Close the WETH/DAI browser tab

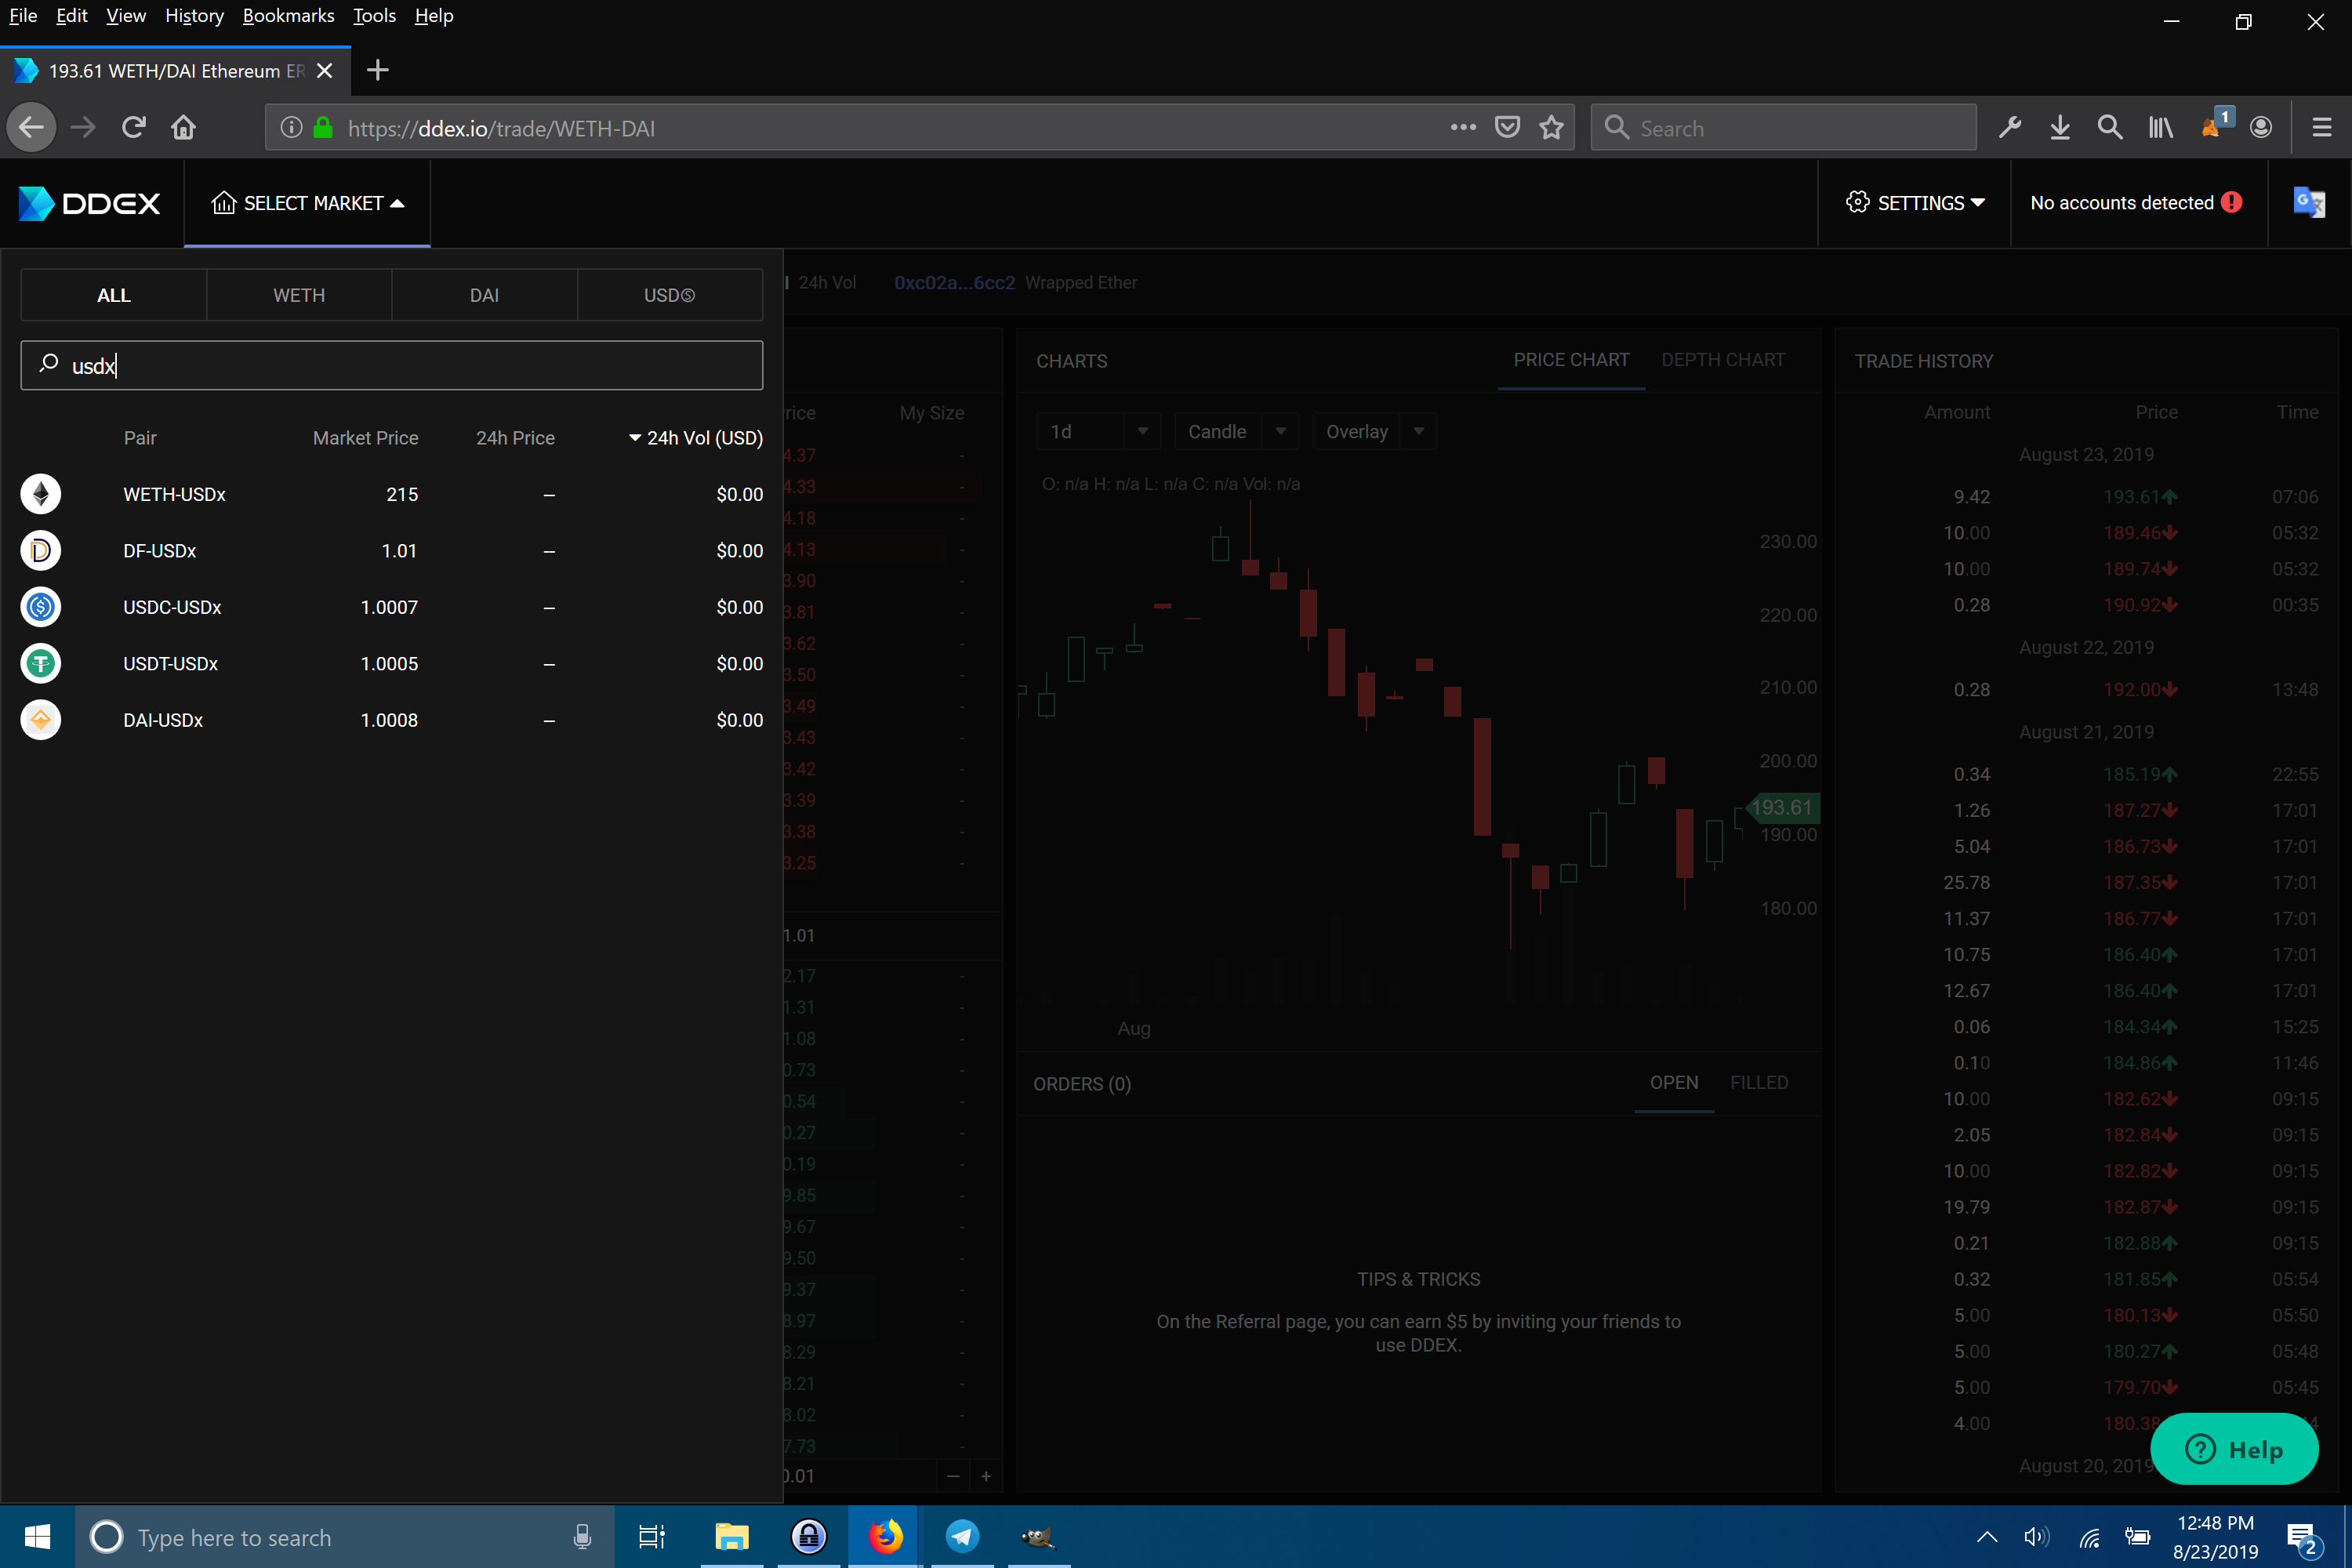click(x=324, y=71)
